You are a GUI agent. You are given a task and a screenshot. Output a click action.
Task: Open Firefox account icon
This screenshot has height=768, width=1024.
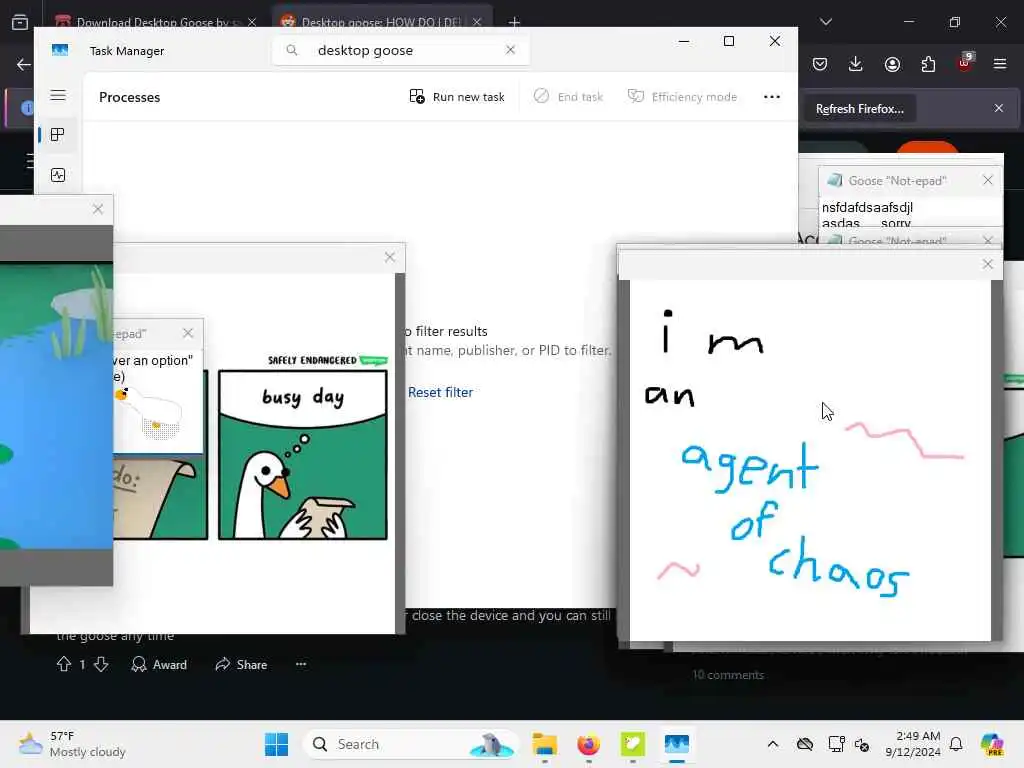pyautogui.click(x=892, y=64)
